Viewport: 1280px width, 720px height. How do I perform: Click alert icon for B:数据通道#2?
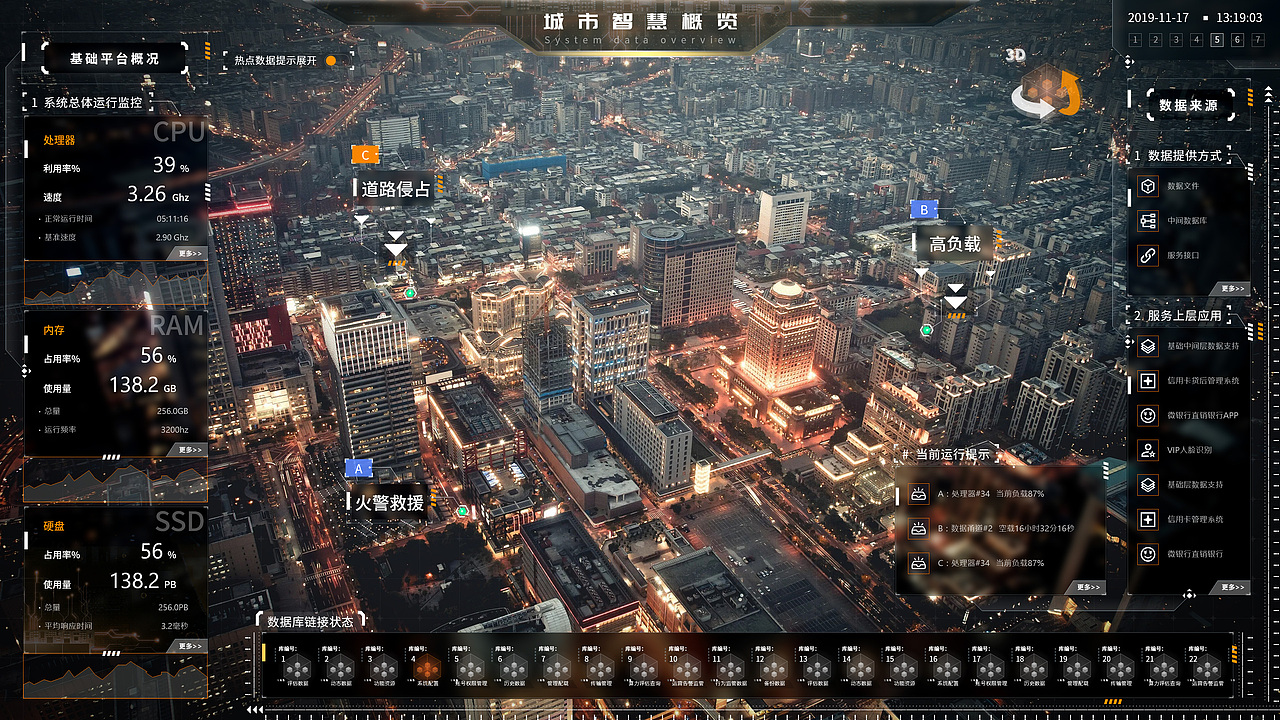(918, 528)
